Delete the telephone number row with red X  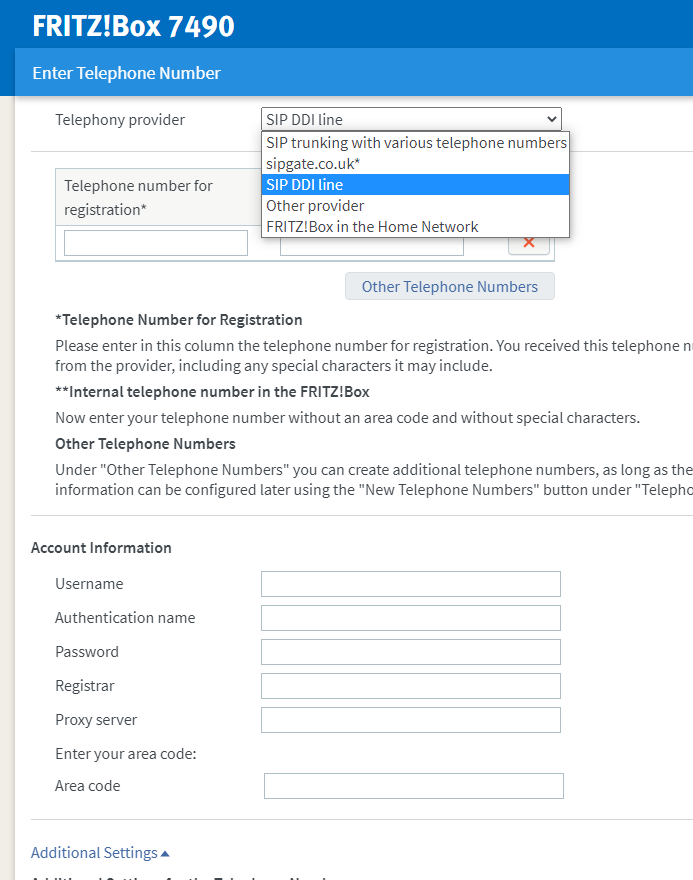tap(529, 243)
